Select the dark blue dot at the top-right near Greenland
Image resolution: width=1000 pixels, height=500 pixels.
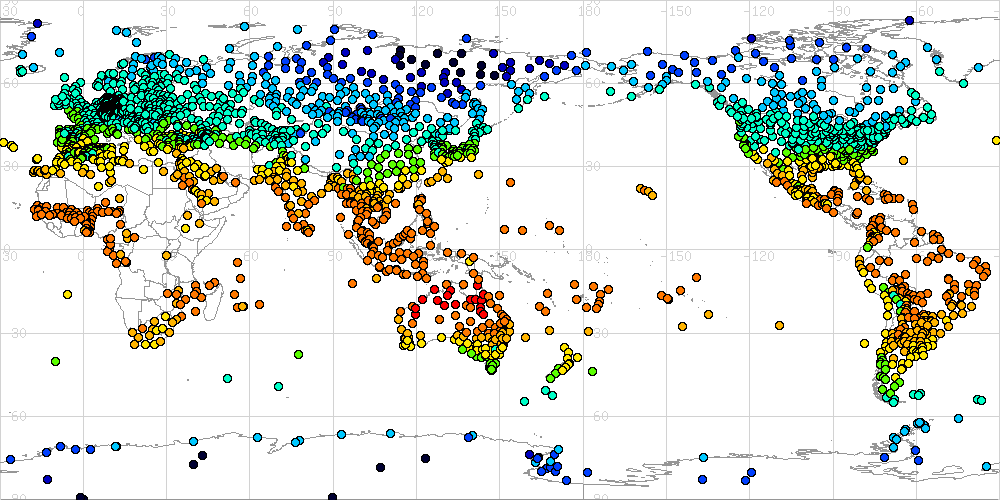tap(908, 19)
